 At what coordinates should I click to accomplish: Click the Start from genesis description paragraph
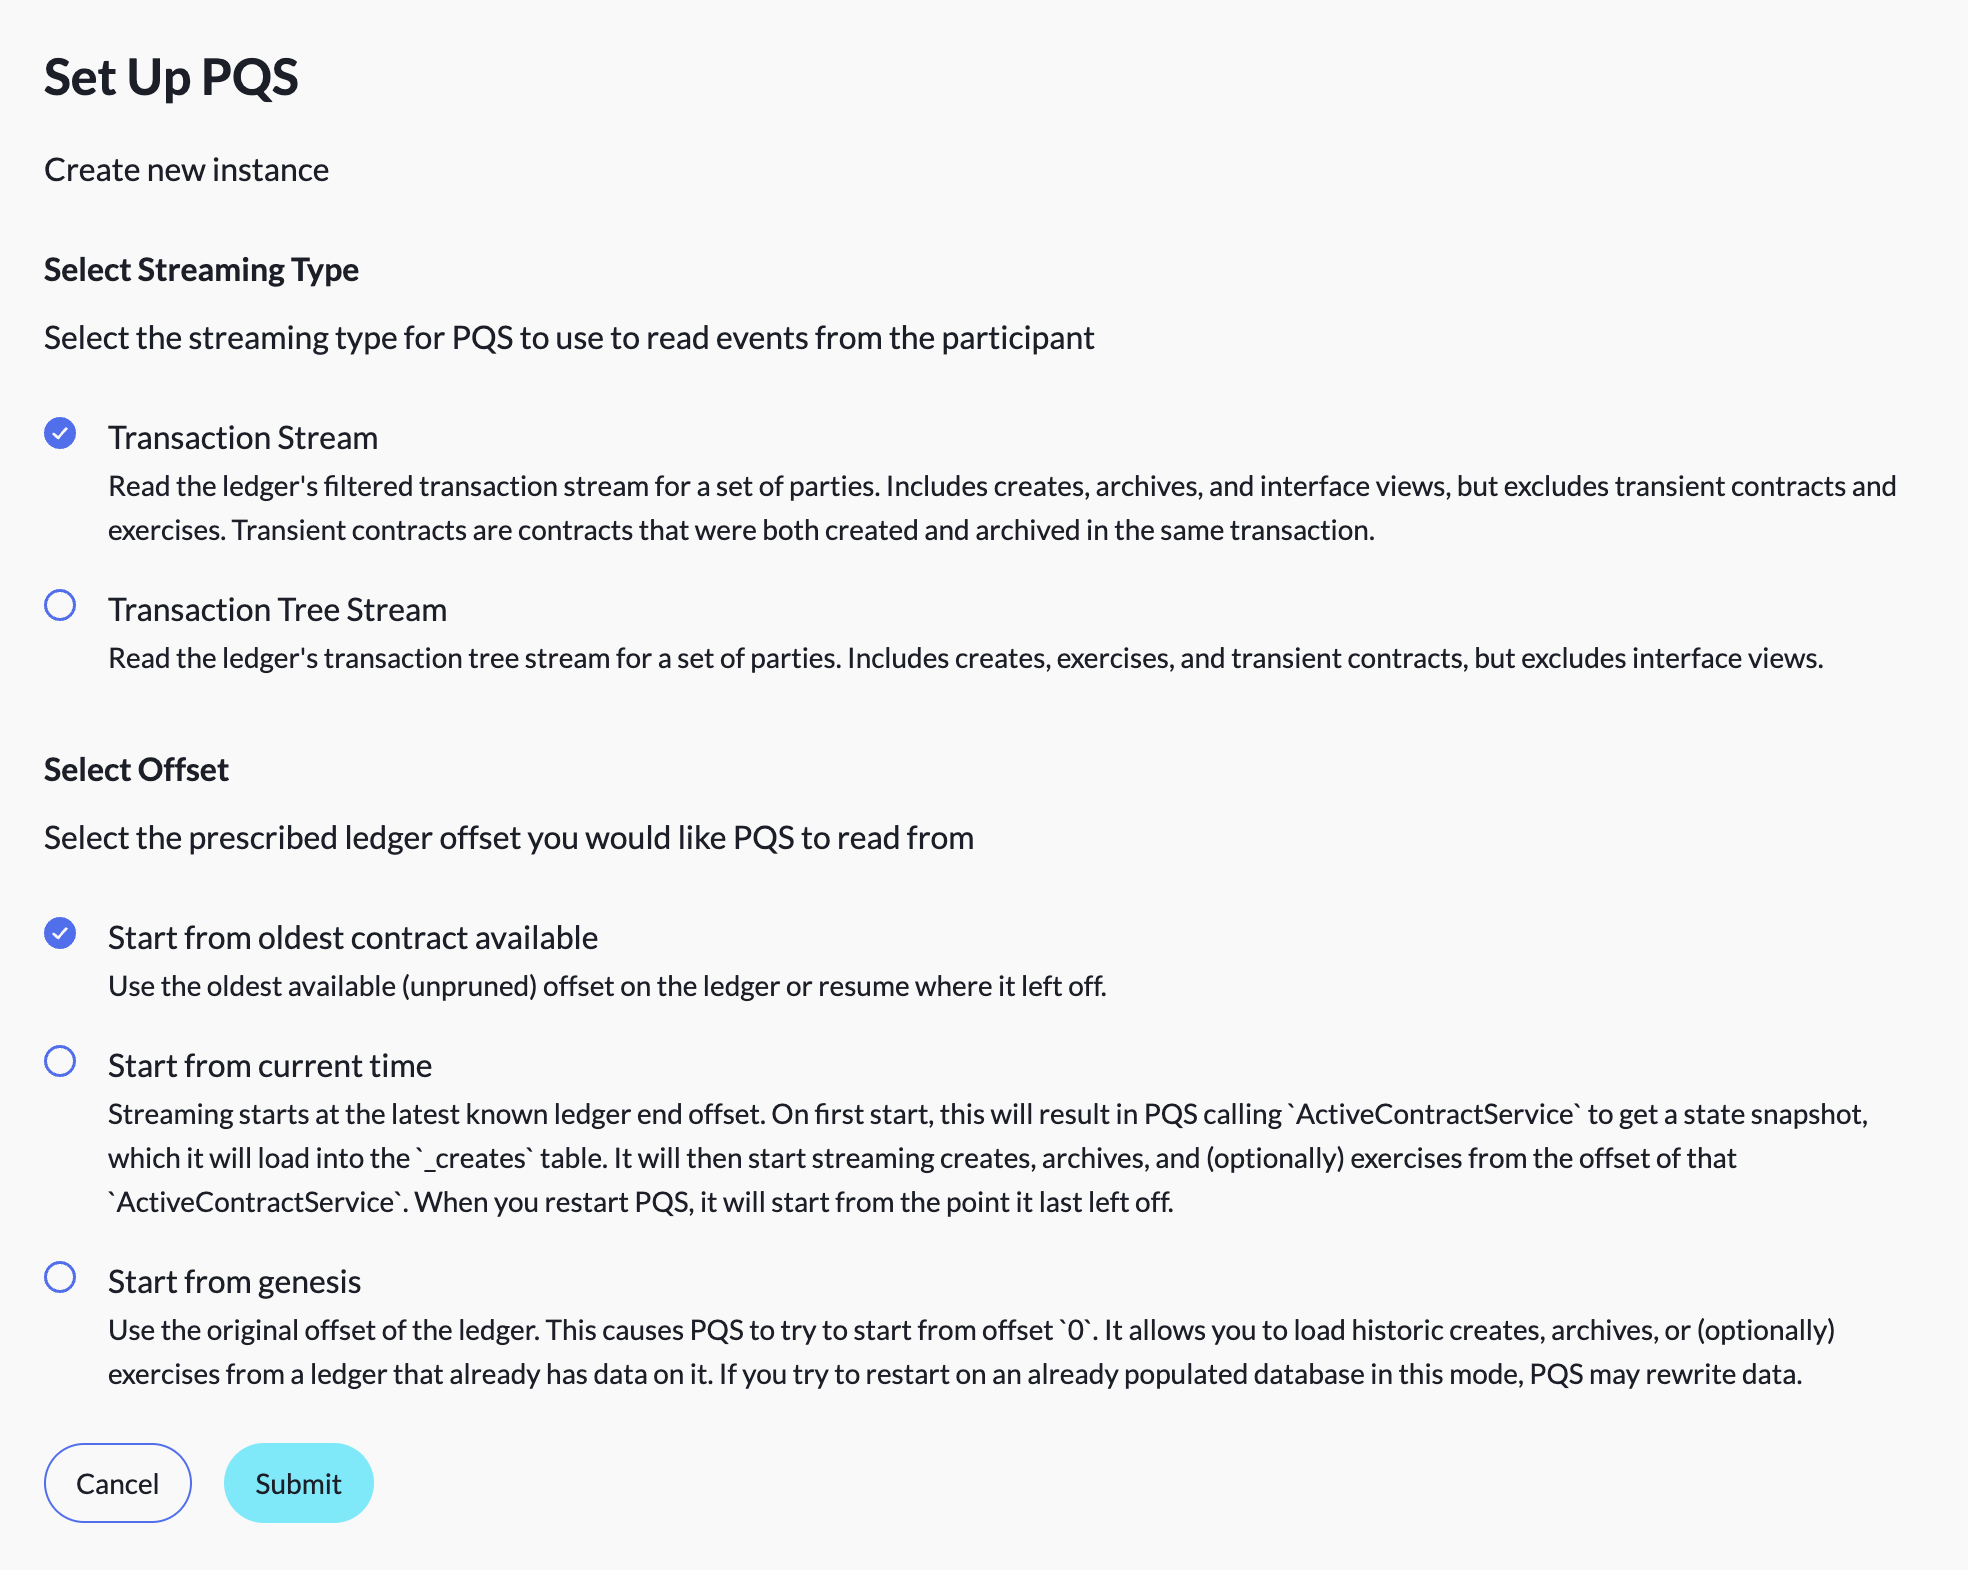971,1352
